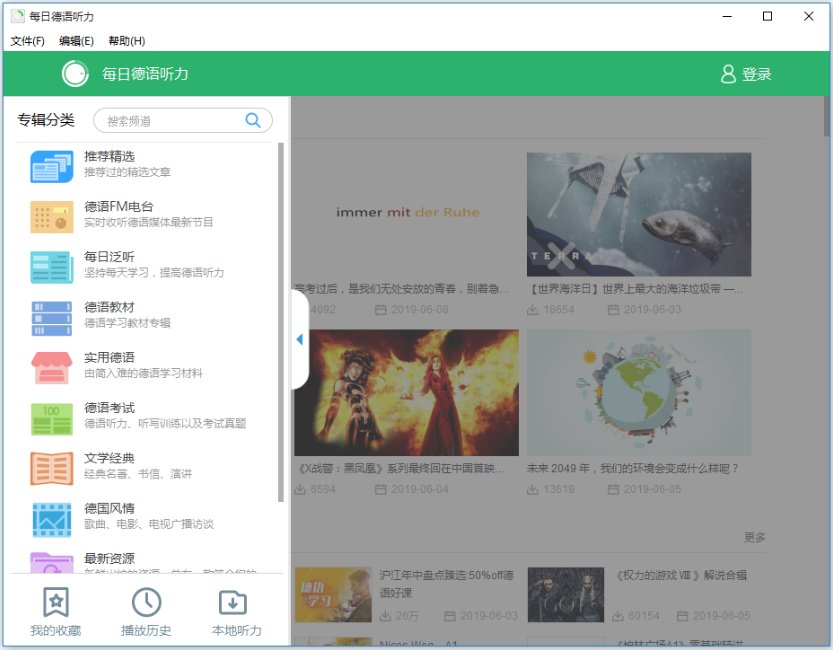Click the 搜索频道 search input field

[170, 120]
